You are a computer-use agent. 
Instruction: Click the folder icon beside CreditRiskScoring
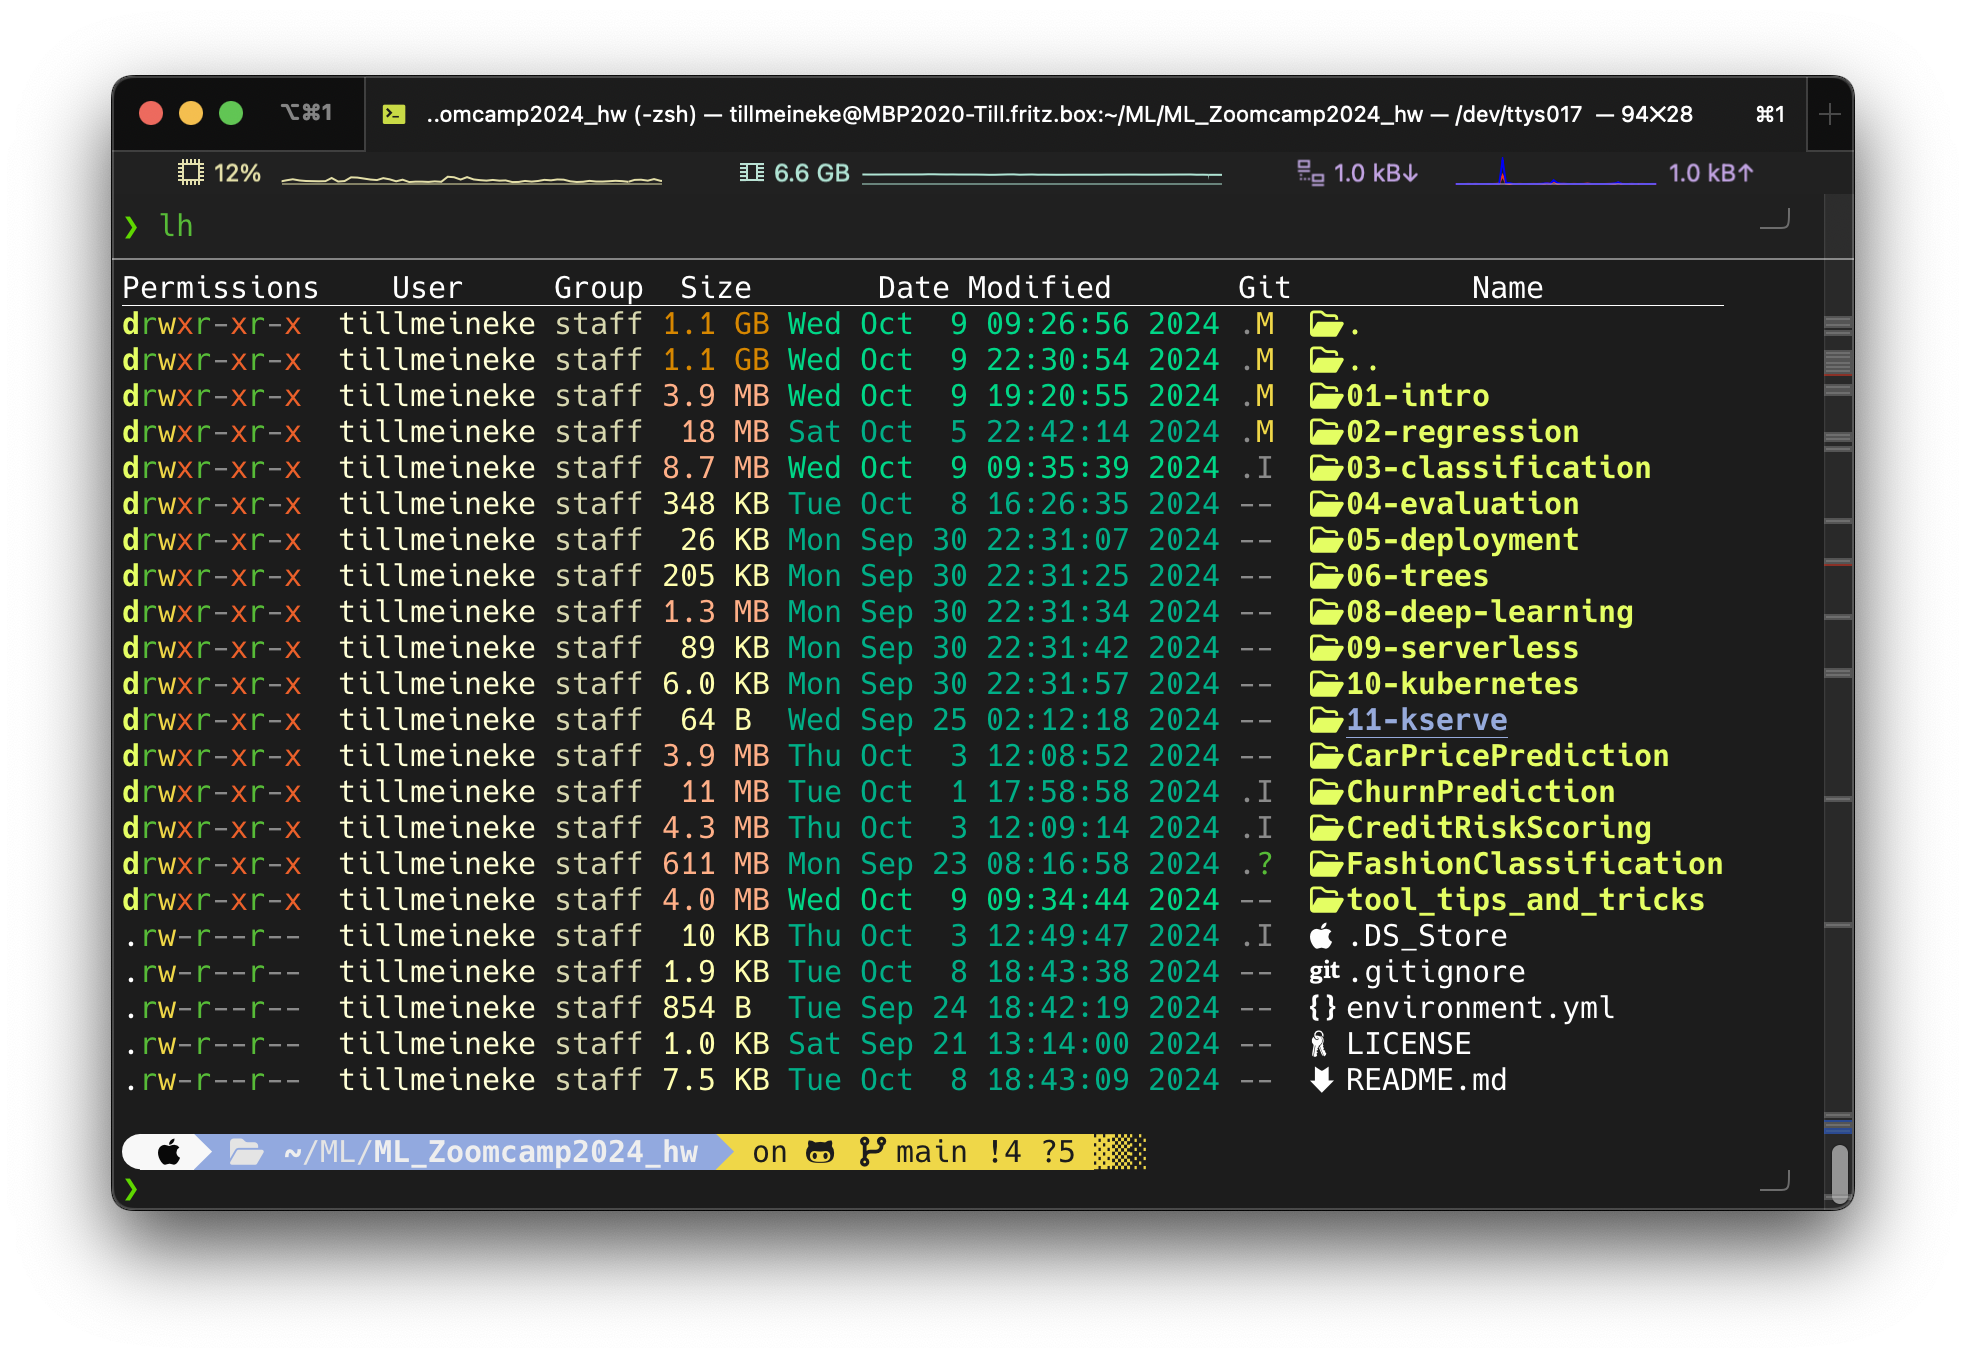[x=1326, y=829]
